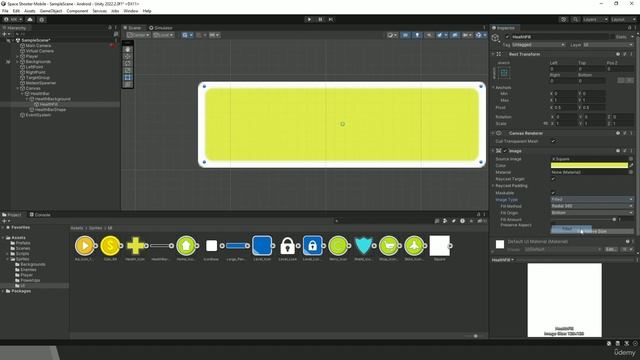This screenshot has height=360, width=640.
Task: Toggle Cull Transparent Mesh checkbox
Action: (x=553, y=141)
